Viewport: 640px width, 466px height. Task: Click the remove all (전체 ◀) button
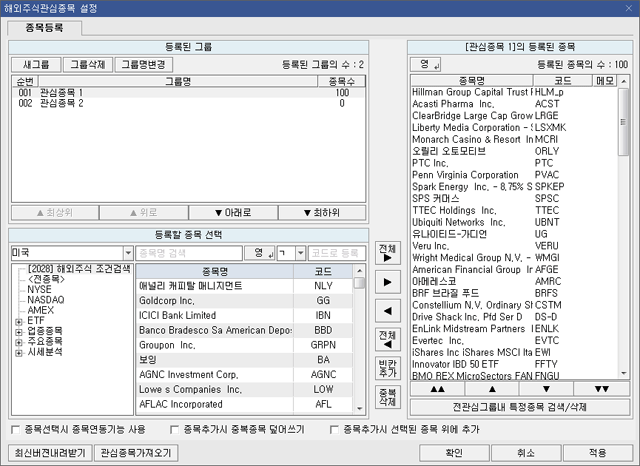387,340
